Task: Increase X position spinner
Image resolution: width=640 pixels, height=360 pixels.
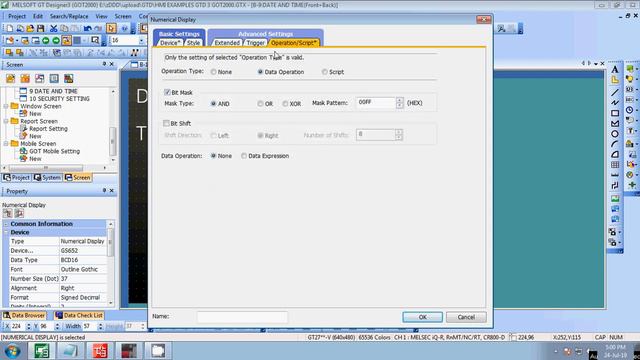Action: (x=28, y=324)
